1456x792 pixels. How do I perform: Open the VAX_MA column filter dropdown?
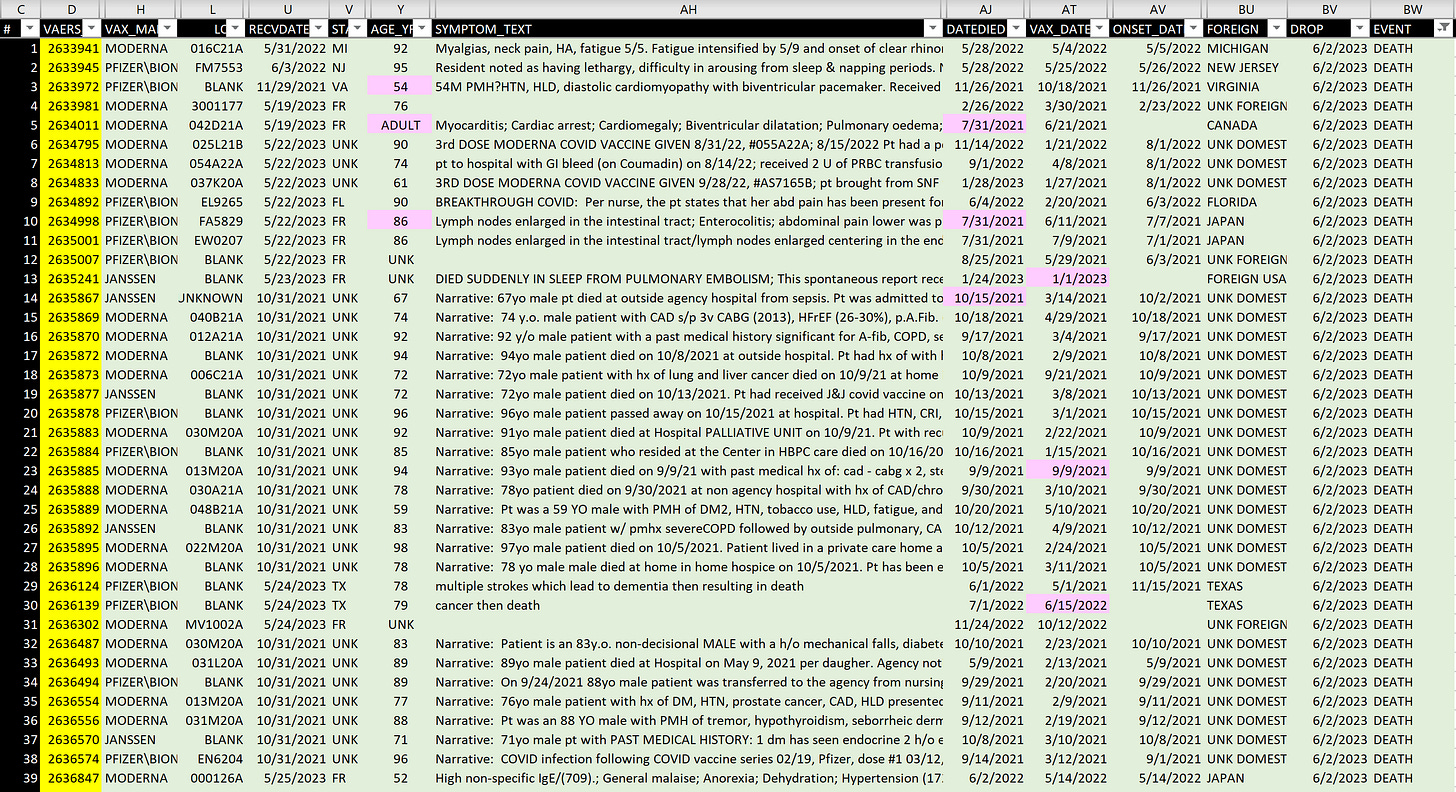[166, 29]
